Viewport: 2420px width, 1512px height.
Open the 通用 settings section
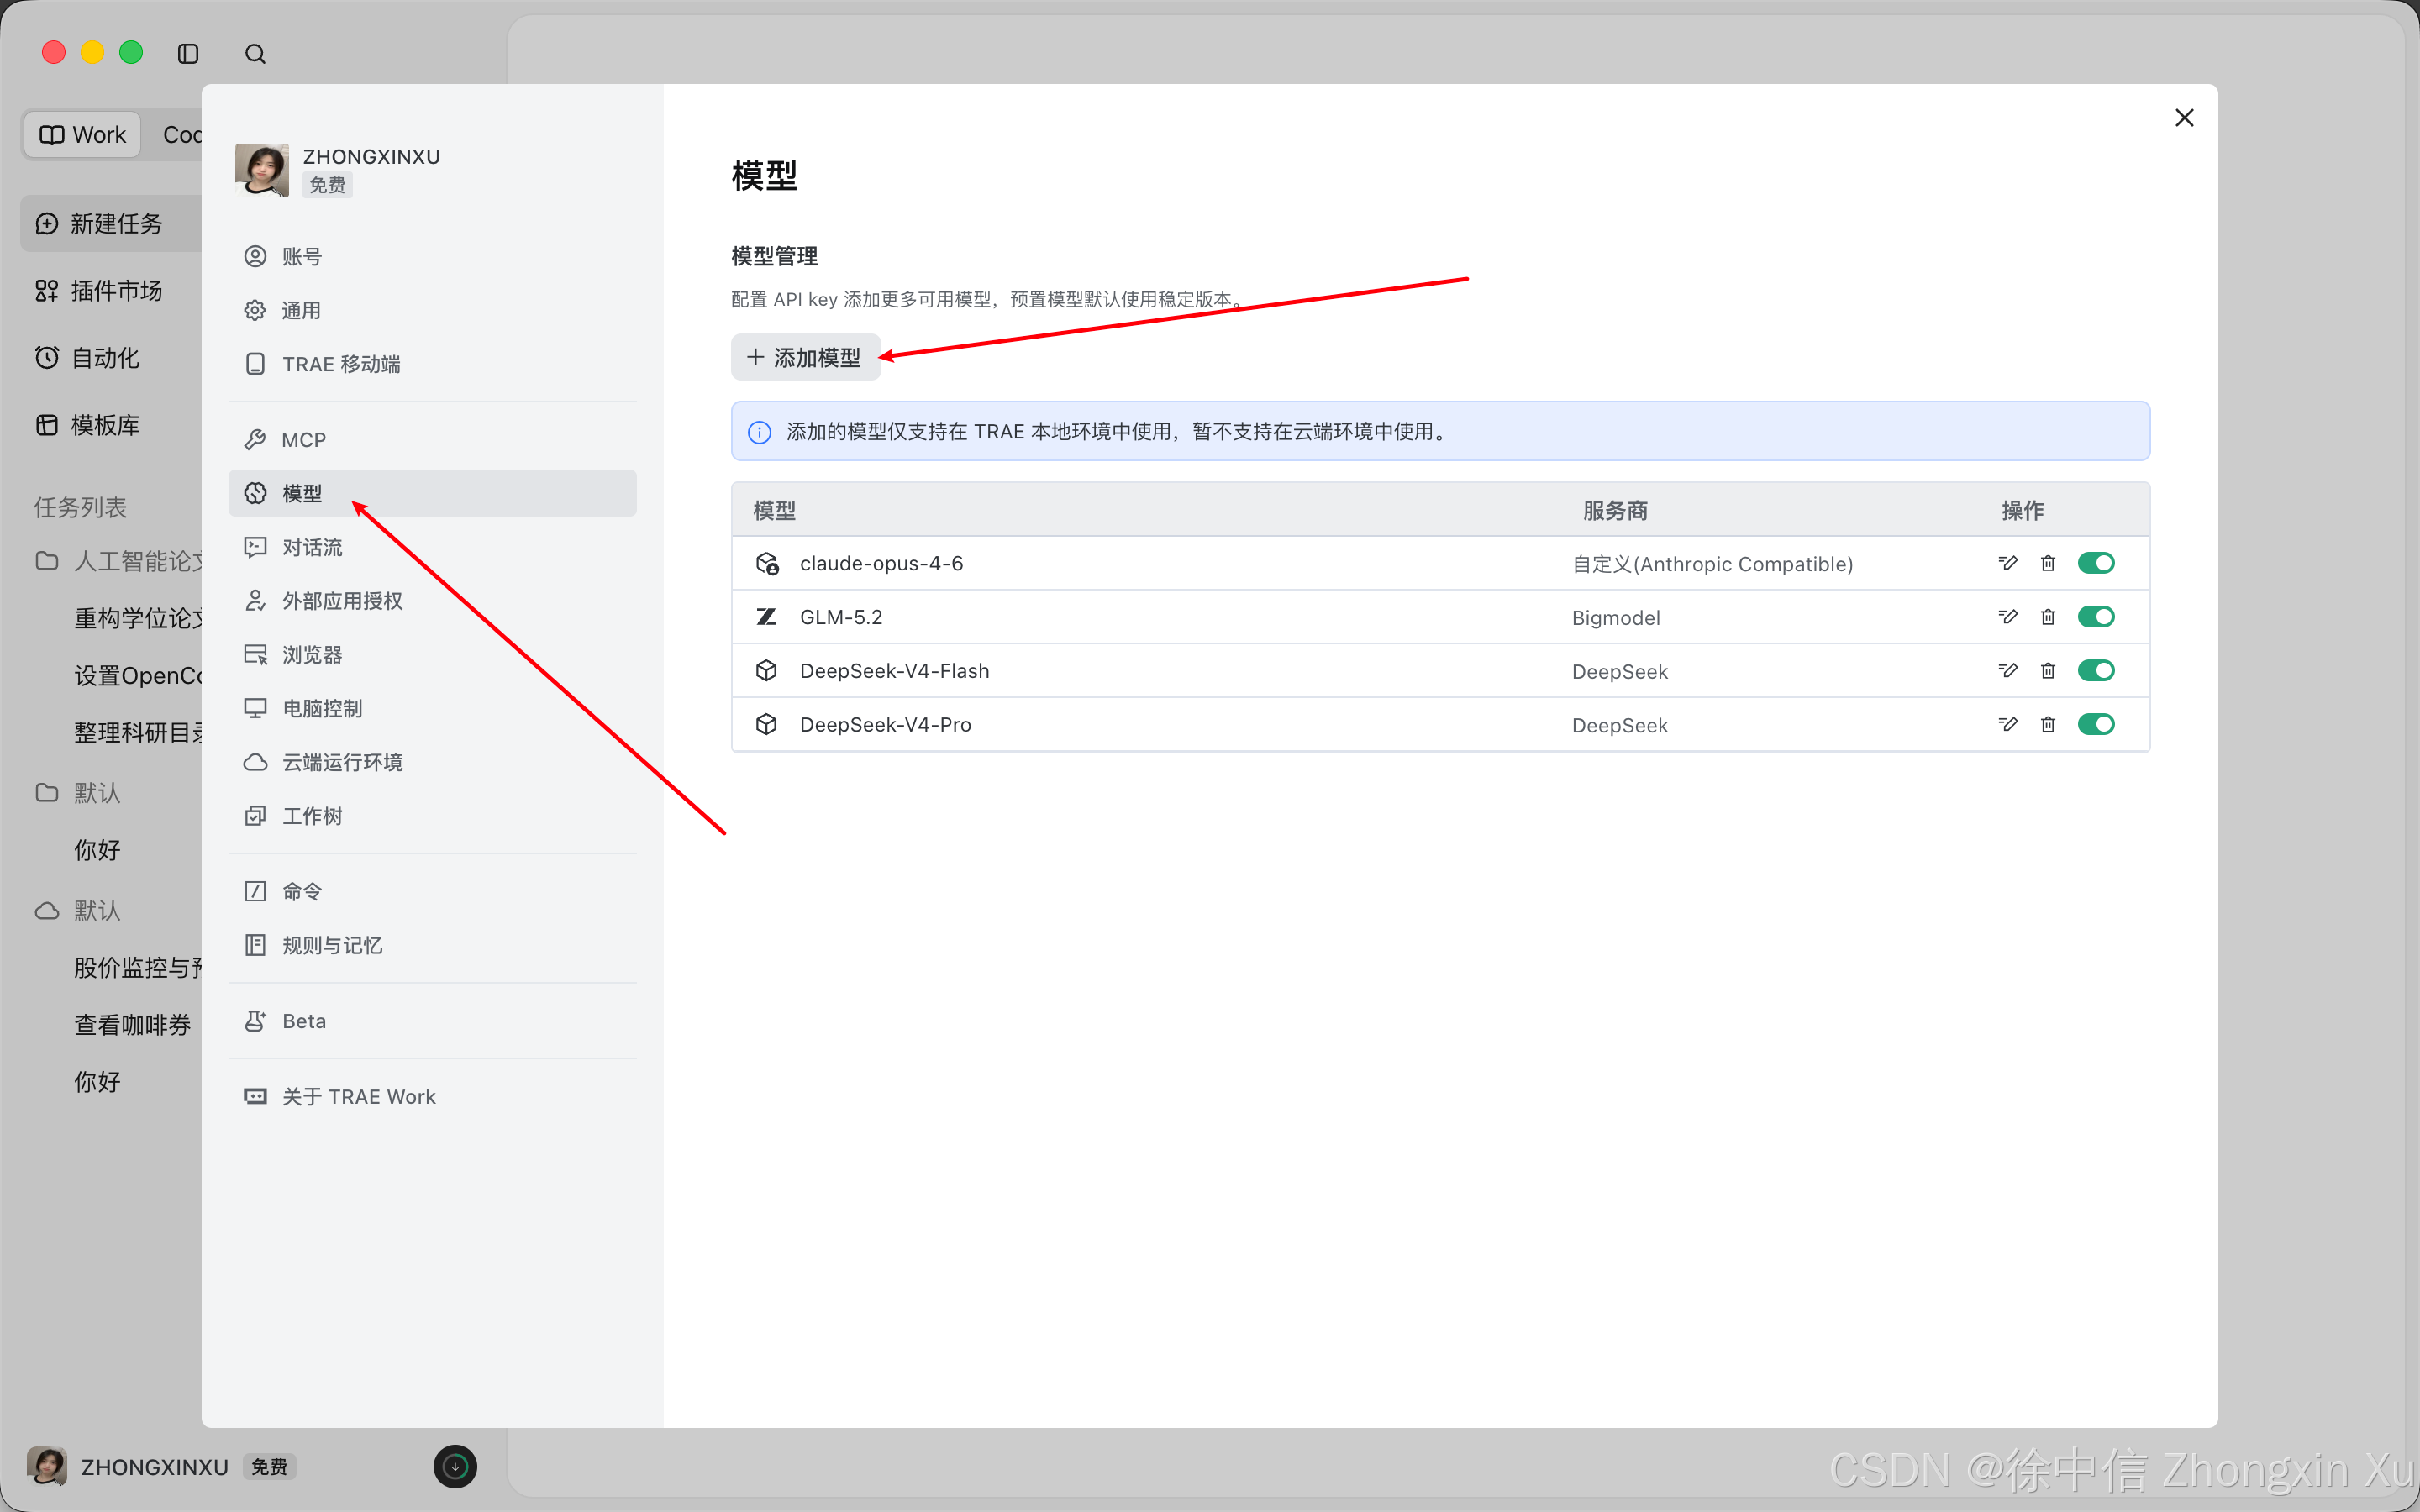tap(432, 311)
